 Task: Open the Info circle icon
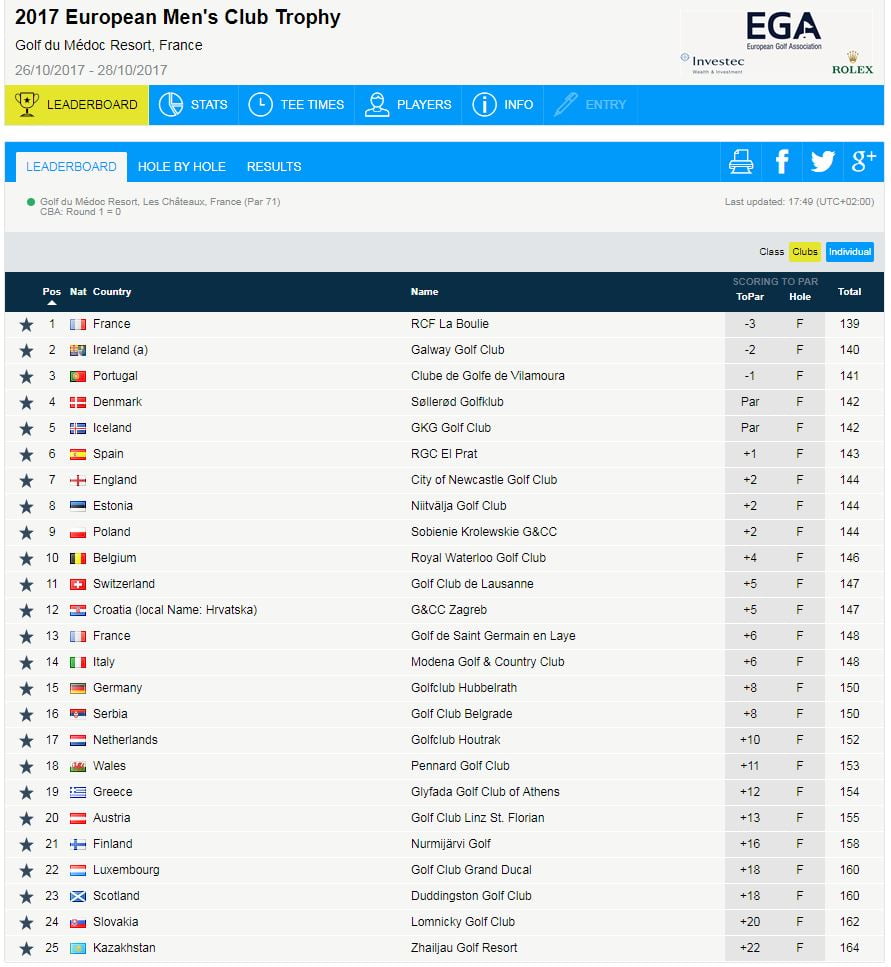click(484, 104)
